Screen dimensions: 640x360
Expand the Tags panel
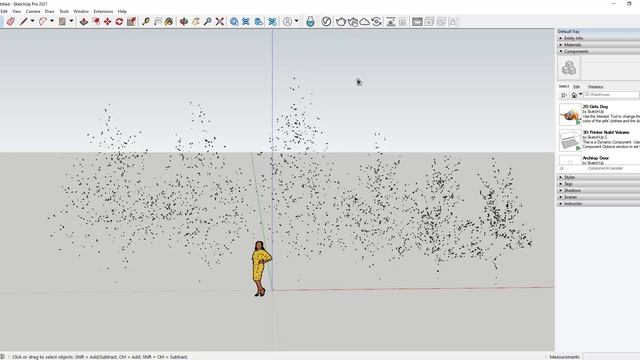click(598, 184)
